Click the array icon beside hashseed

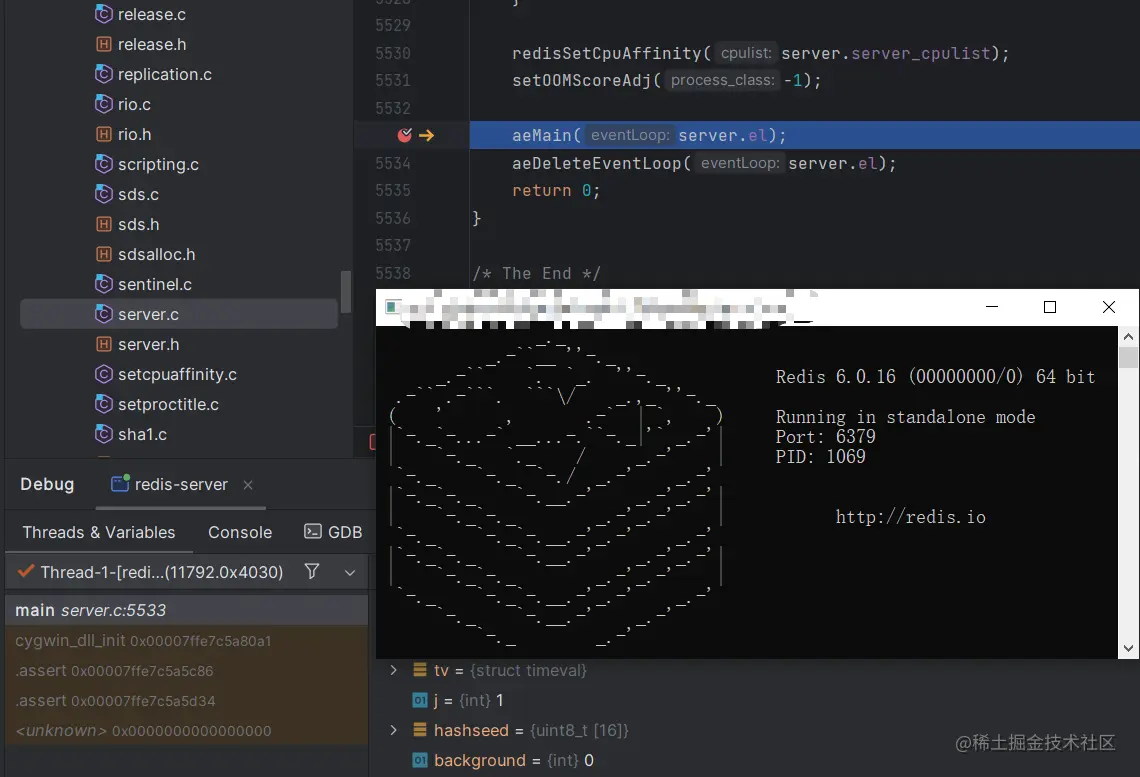coord(420,730)
